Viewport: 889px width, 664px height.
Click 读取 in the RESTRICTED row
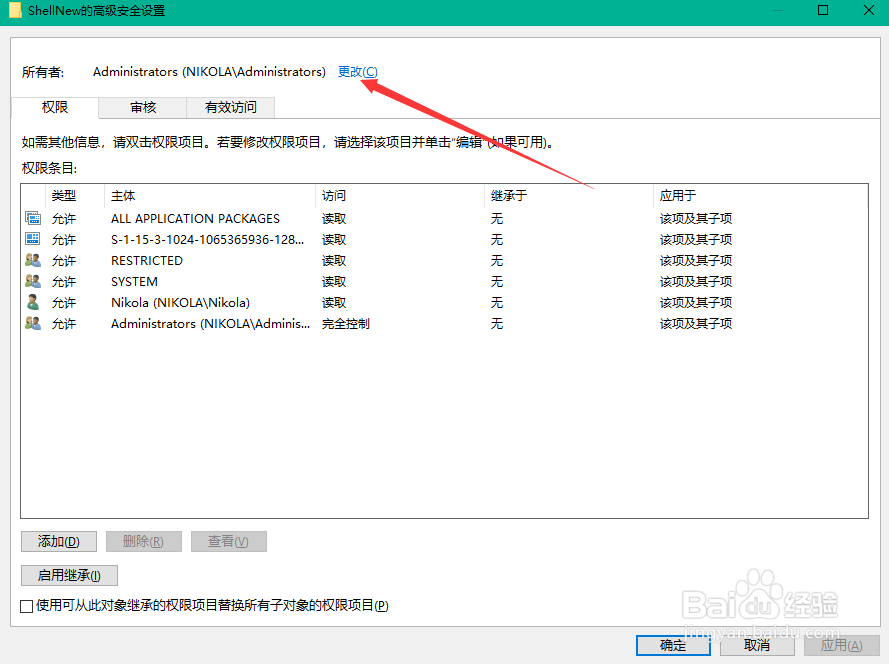tap(334, 260)
